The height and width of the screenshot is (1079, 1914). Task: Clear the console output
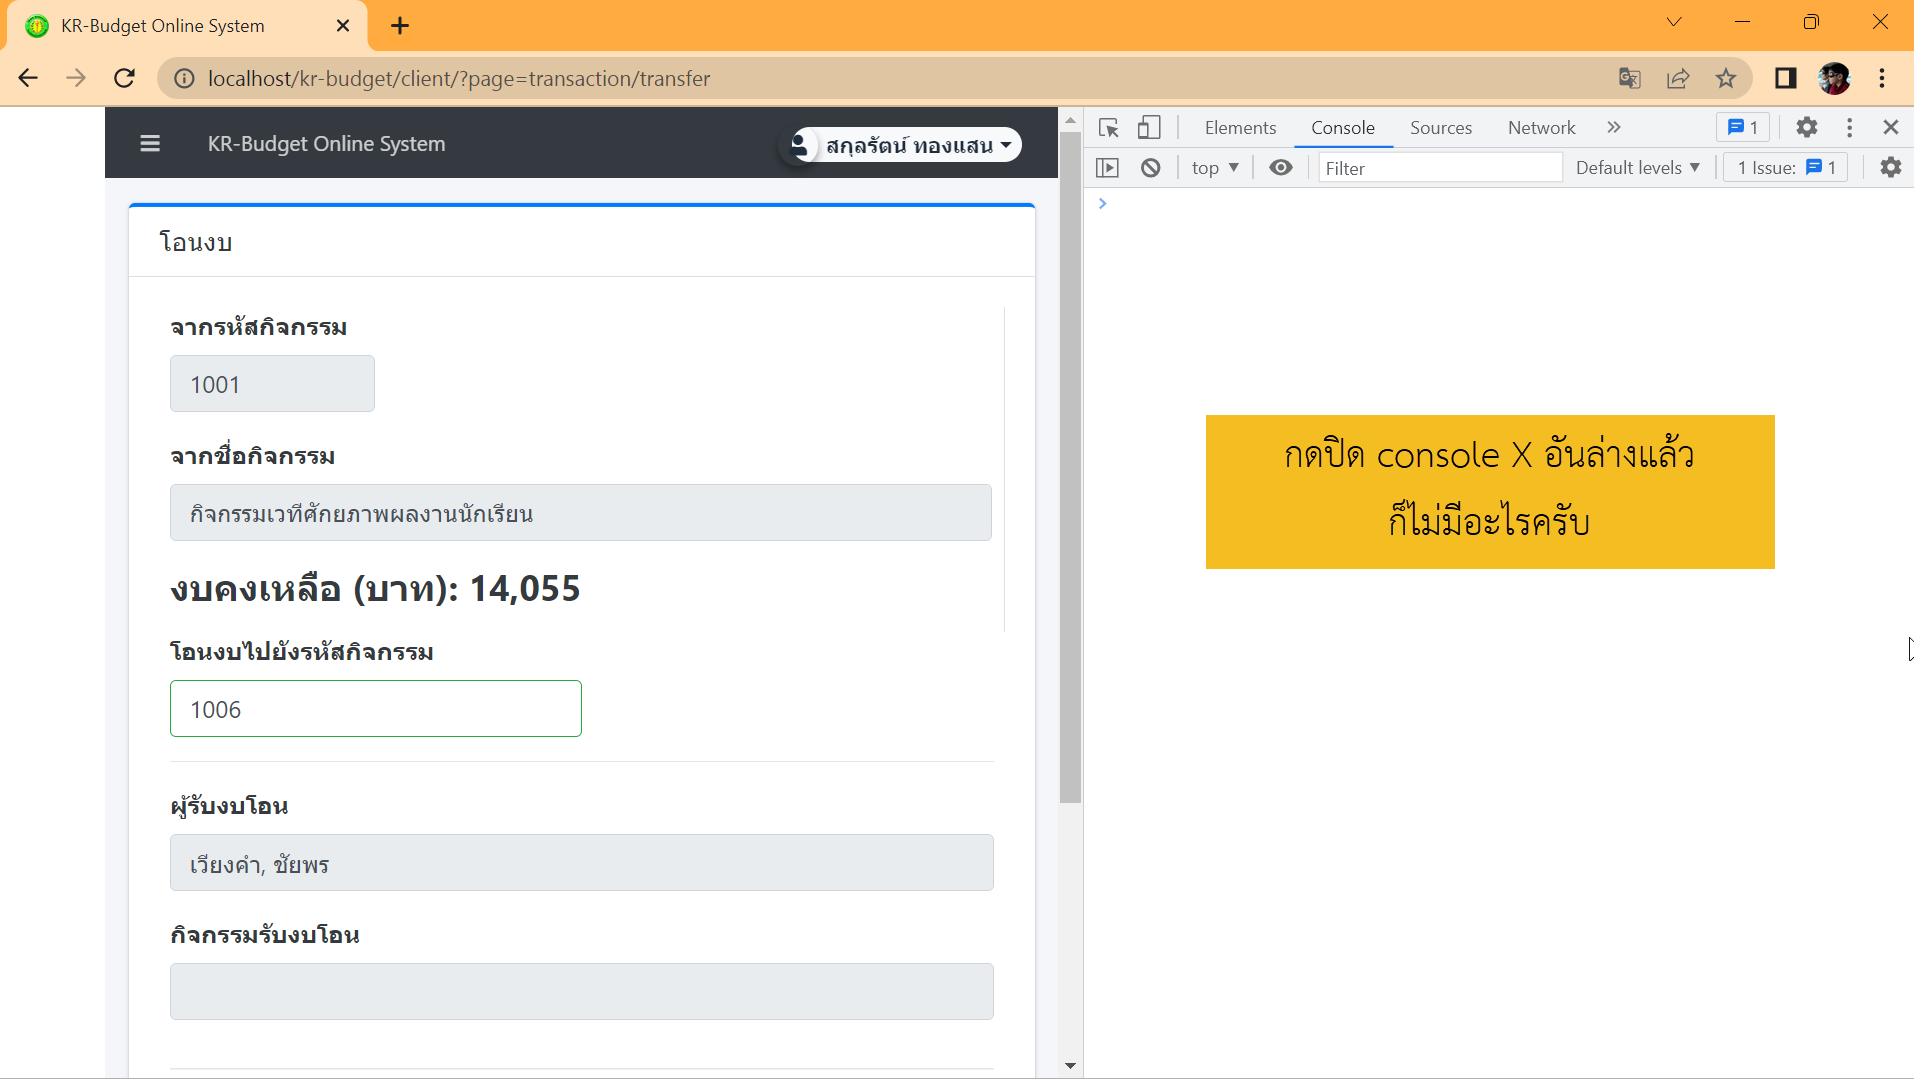1151,168
